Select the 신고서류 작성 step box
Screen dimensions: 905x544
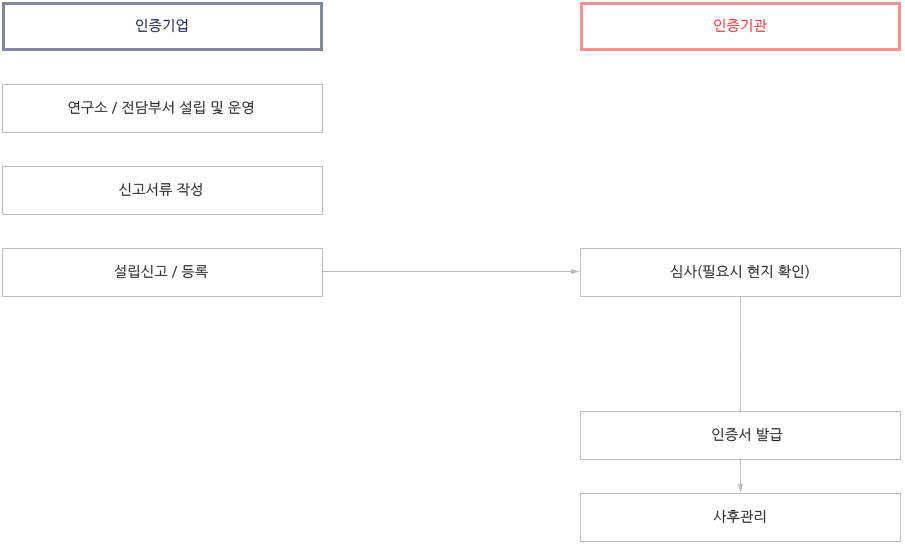(162, 190)
